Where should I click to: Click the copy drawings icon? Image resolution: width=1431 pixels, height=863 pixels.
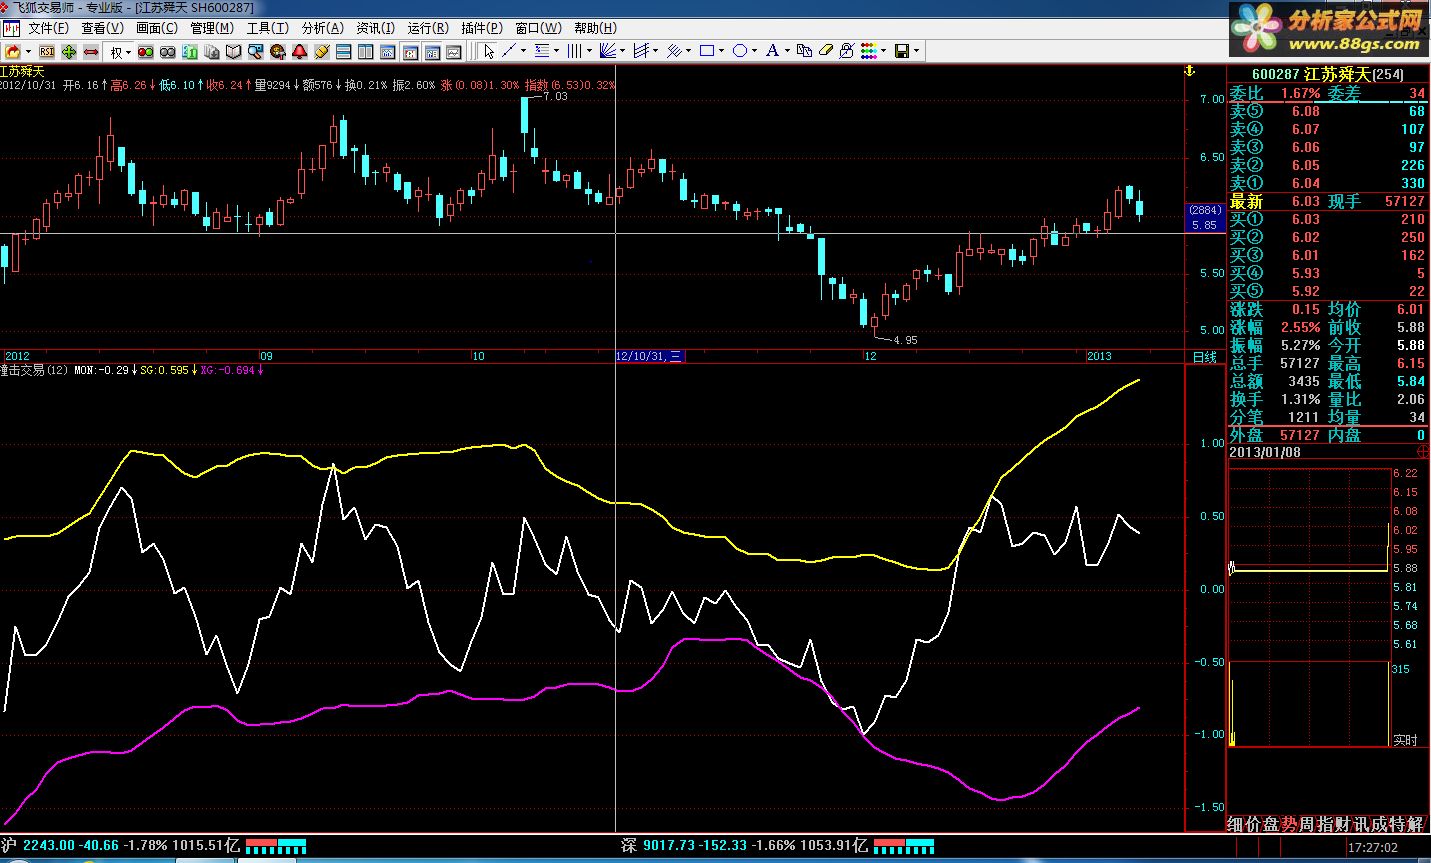805,51
